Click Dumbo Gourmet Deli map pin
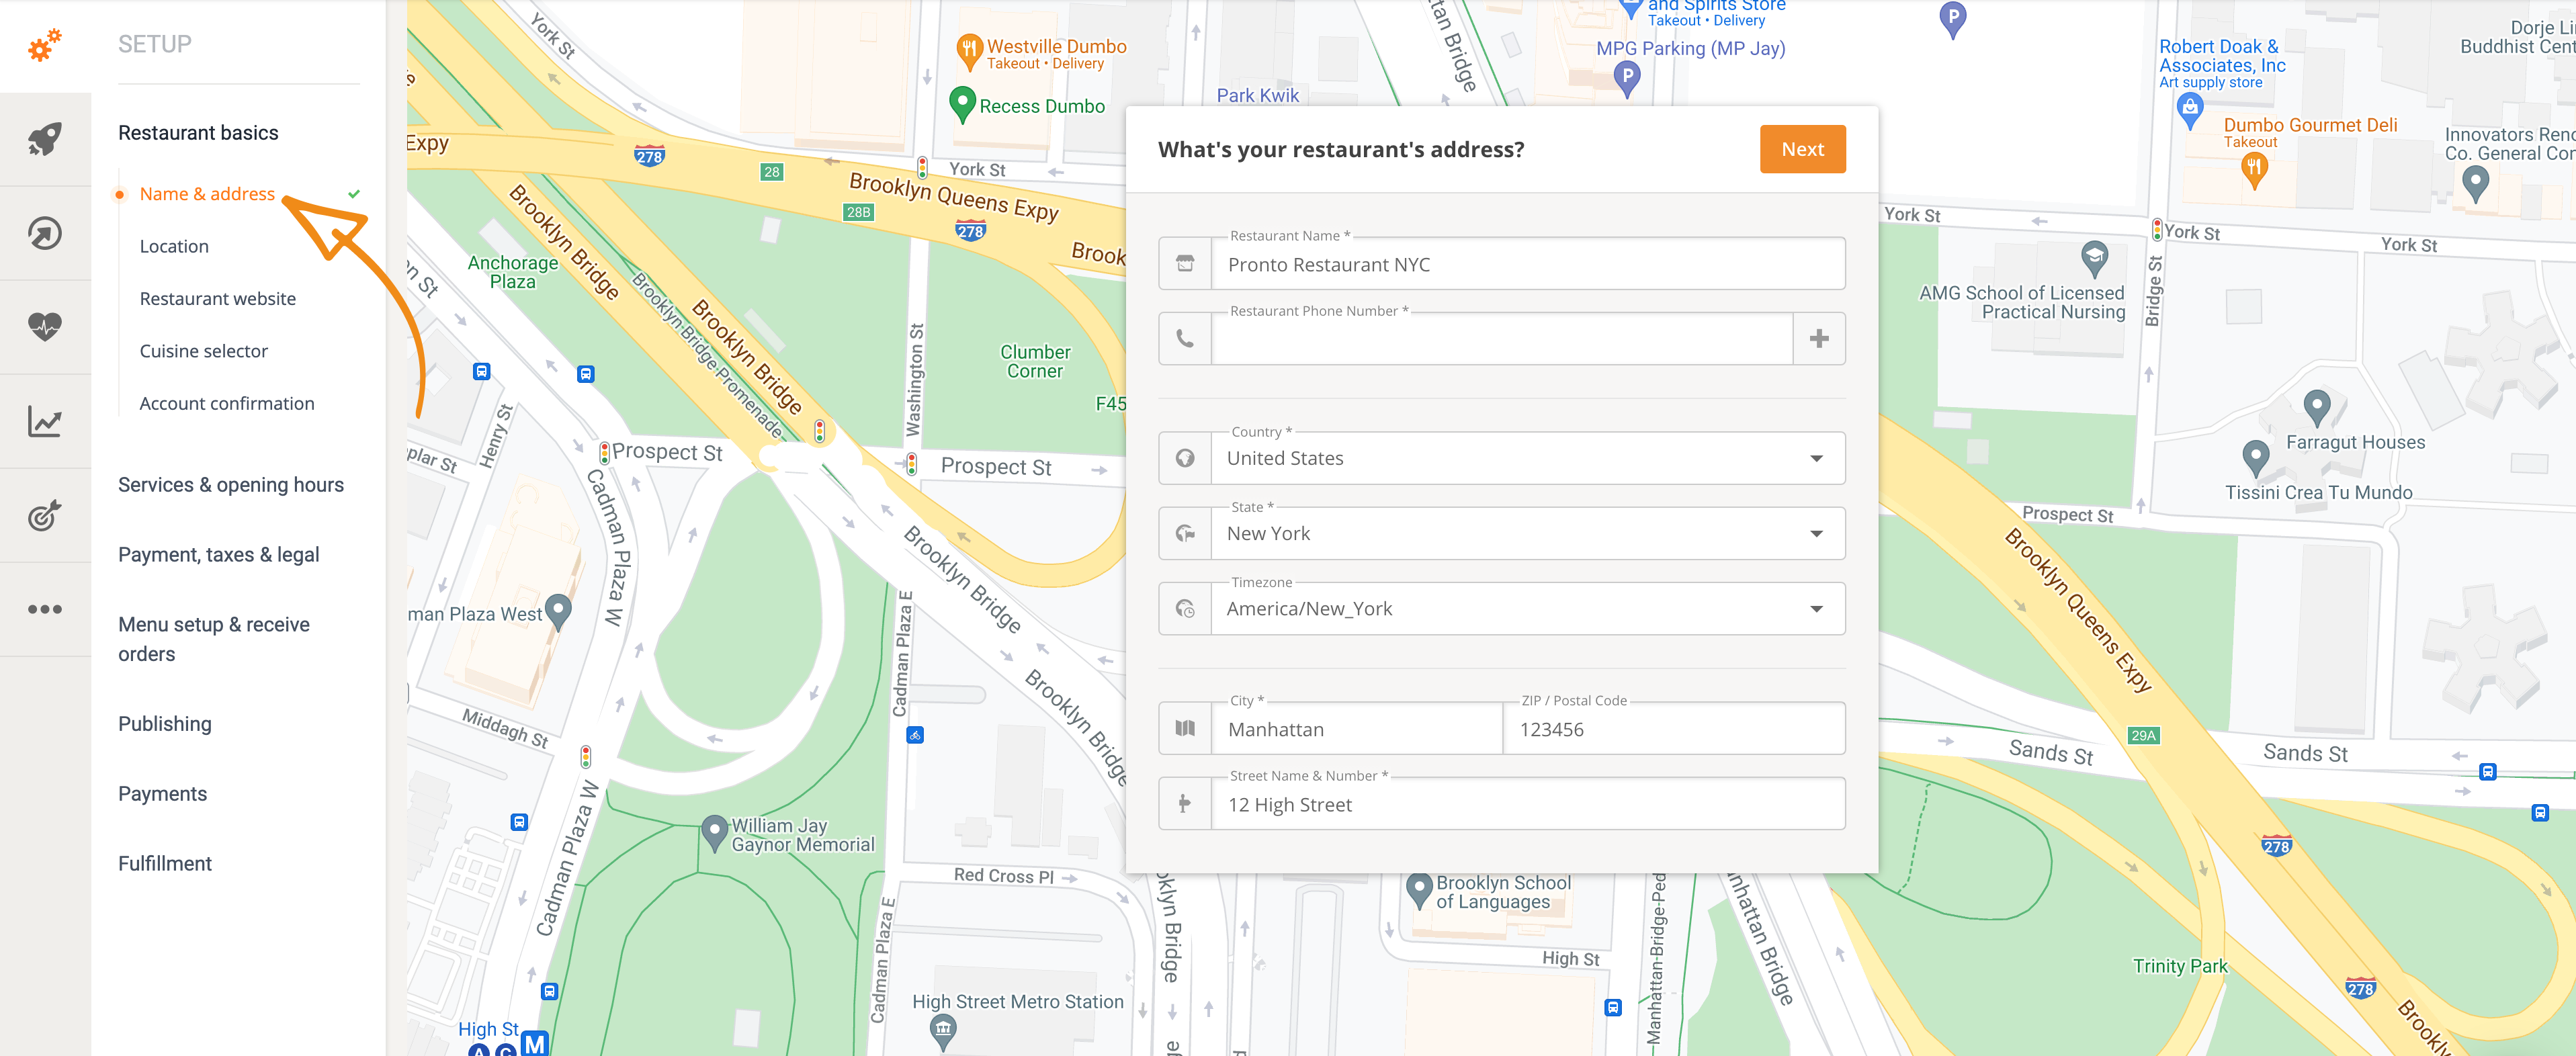Screen dimensions: 2576x1056 pyautogui.click(x=2253, y=169)
